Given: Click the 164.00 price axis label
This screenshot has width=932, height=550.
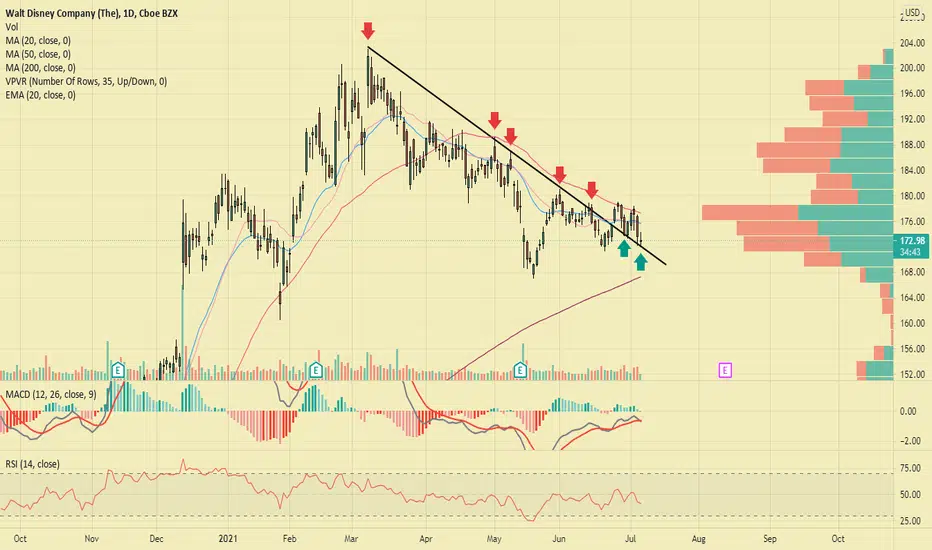Looking at the screenshot, I should (x=912, y=298).
